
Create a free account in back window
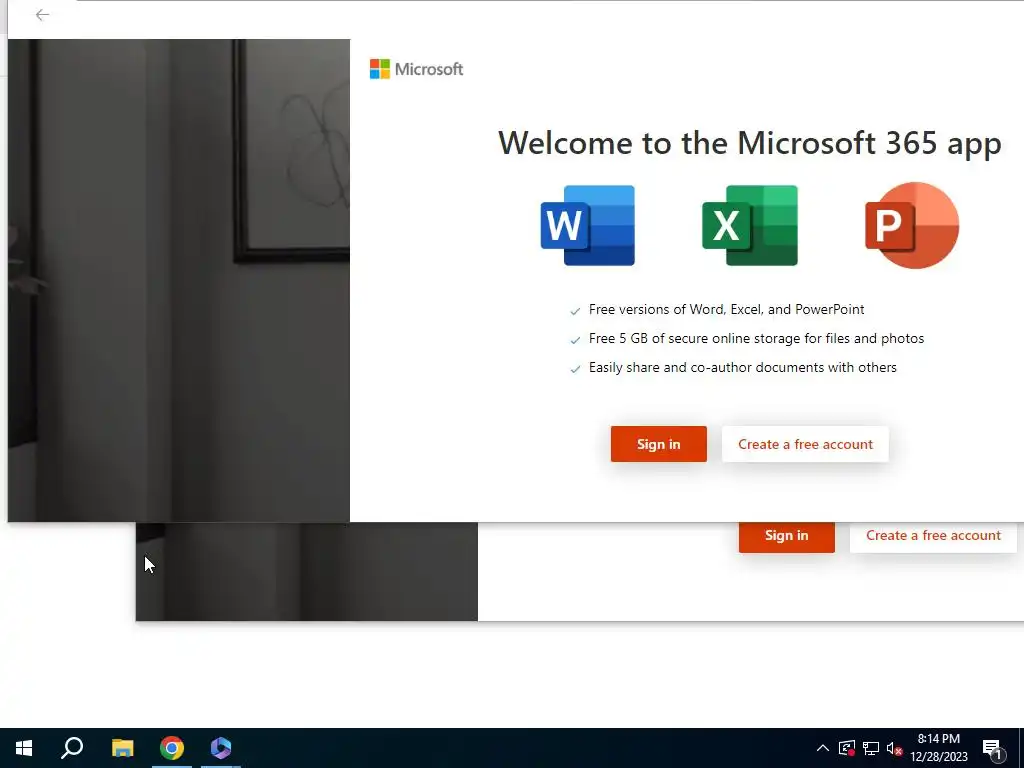933,536
